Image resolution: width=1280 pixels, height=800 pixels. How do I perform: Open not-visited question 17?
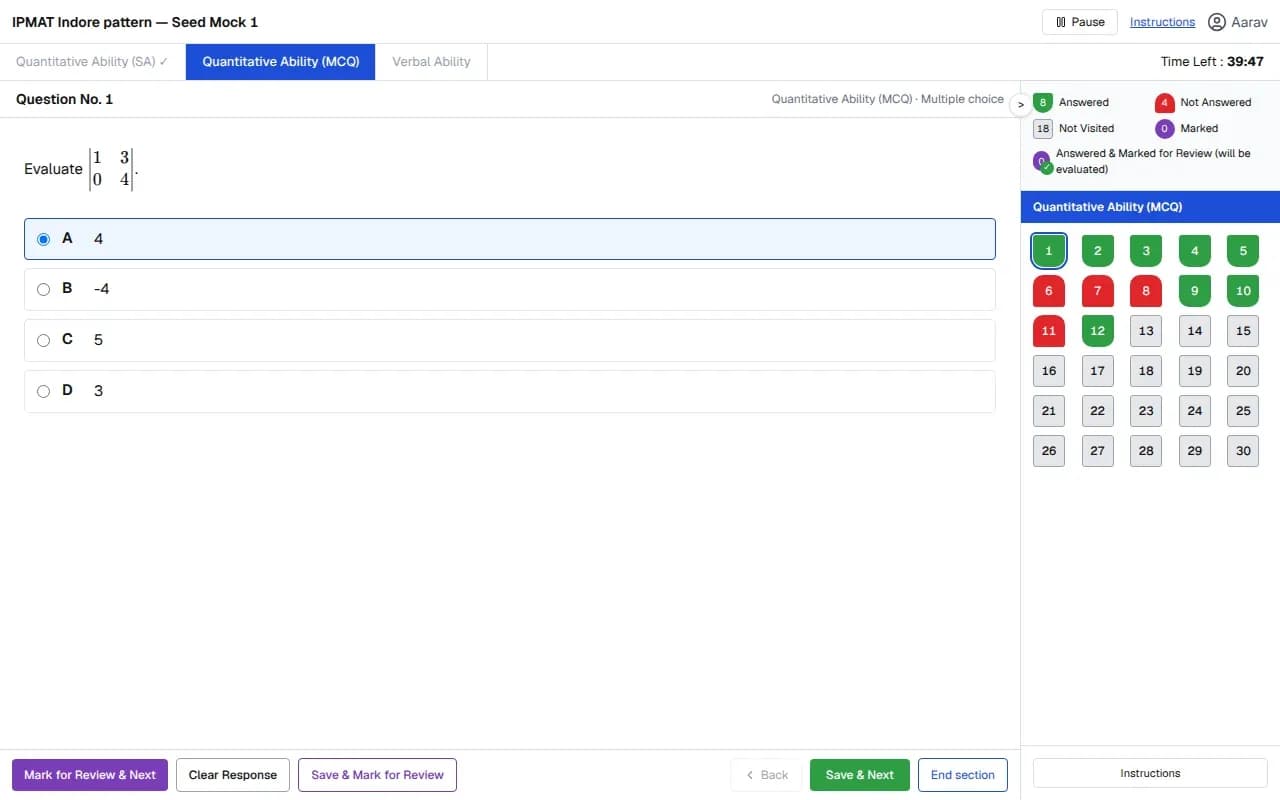[1097, 371]
